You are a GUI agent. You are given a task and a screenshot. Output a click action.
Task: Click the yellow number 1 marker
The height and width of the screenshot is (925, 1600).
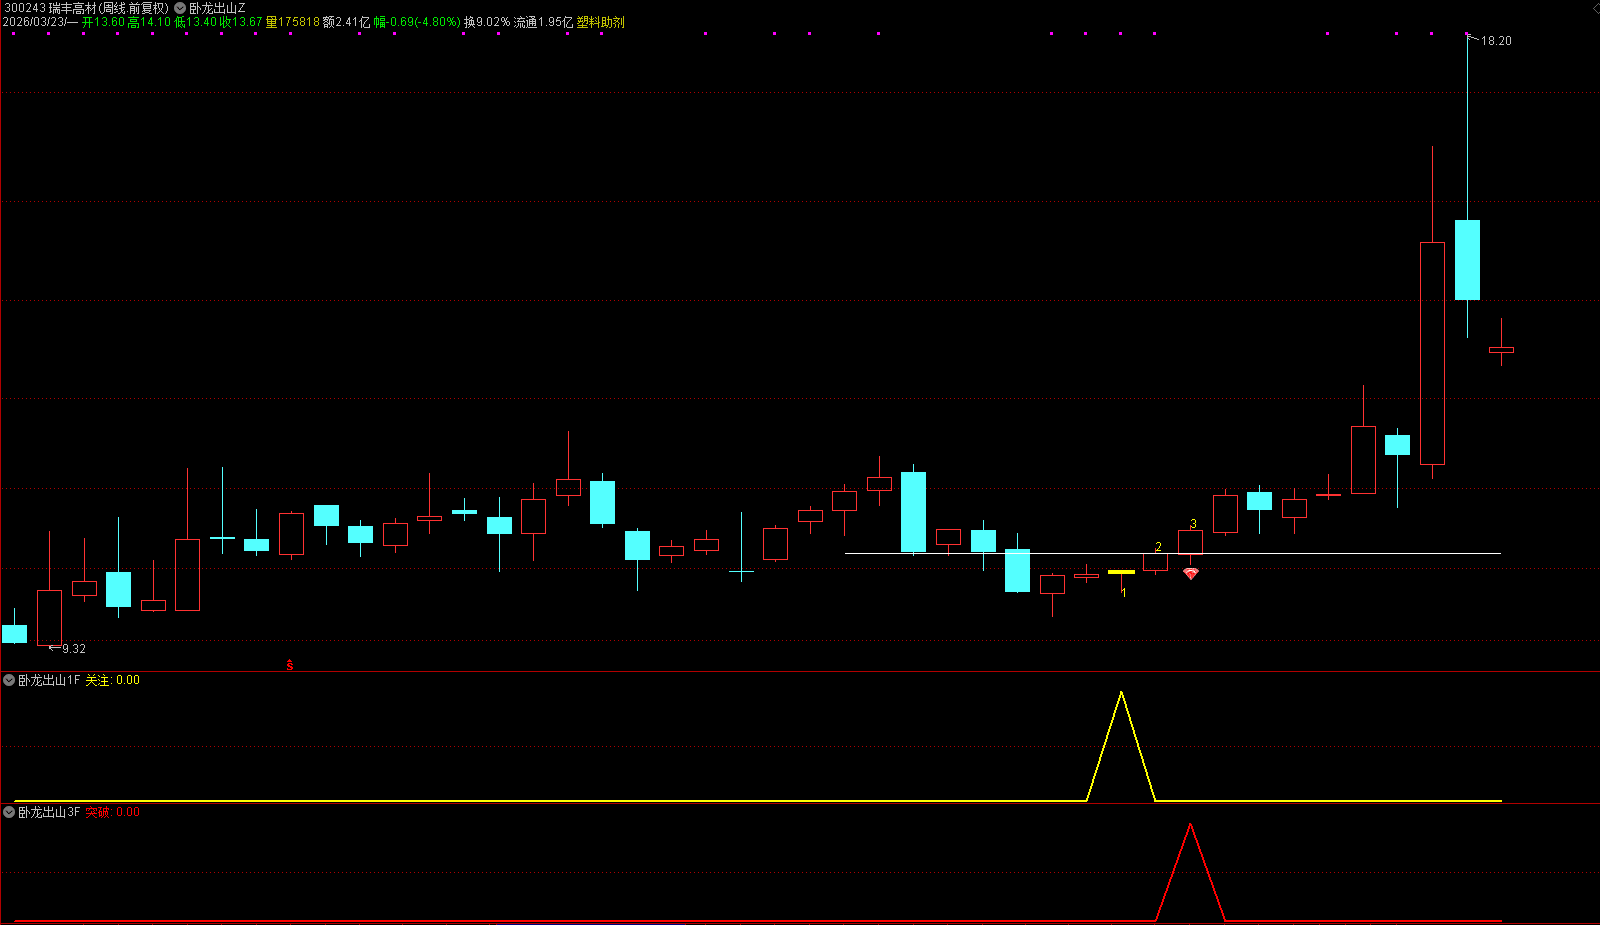pos(1123,593)
